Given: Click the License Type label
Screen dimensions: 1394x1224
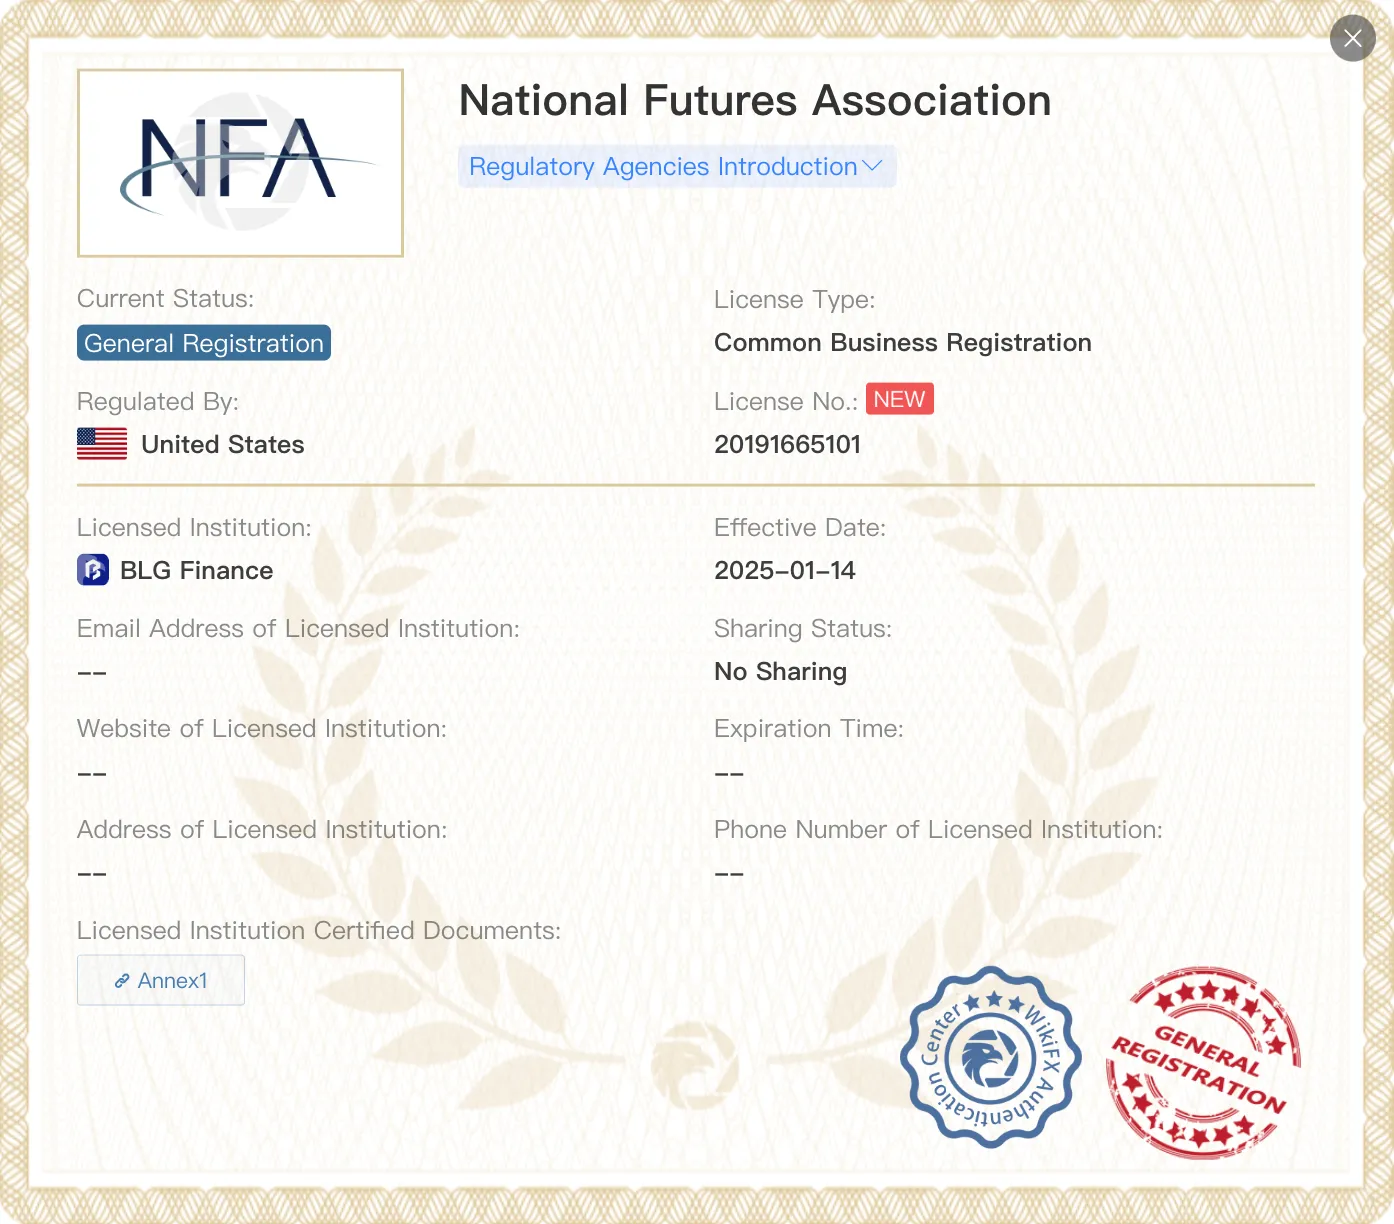Looking at the screenshot, I should 795,300.
